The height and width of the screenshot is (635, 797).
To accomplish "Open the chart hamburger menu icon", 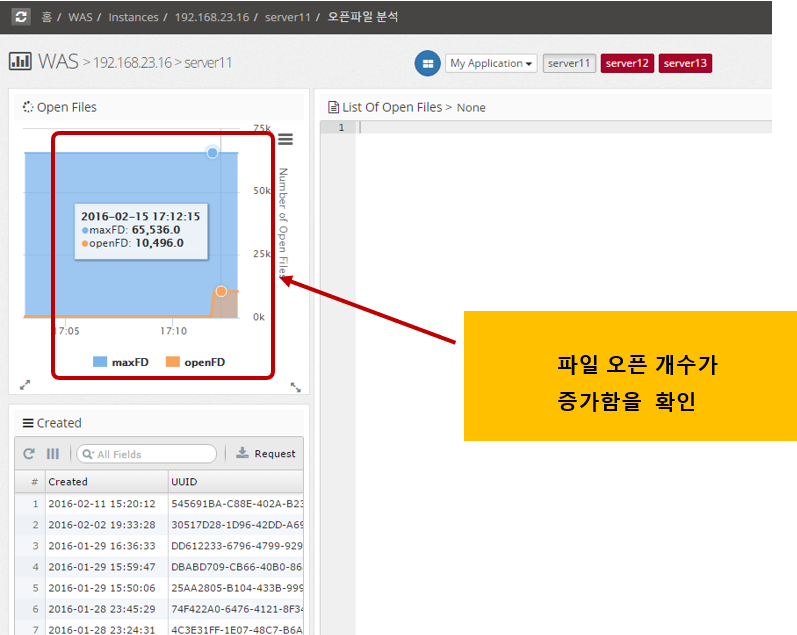I will click(285, 139).
